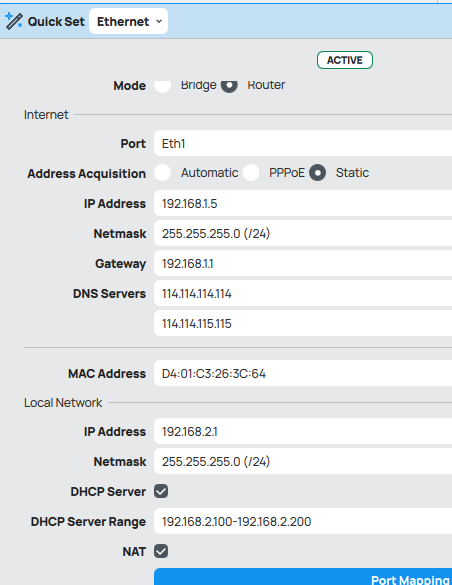The image size is (452, 585).
Task: Choose Automatic address acquisition
Action: (163, 173)
